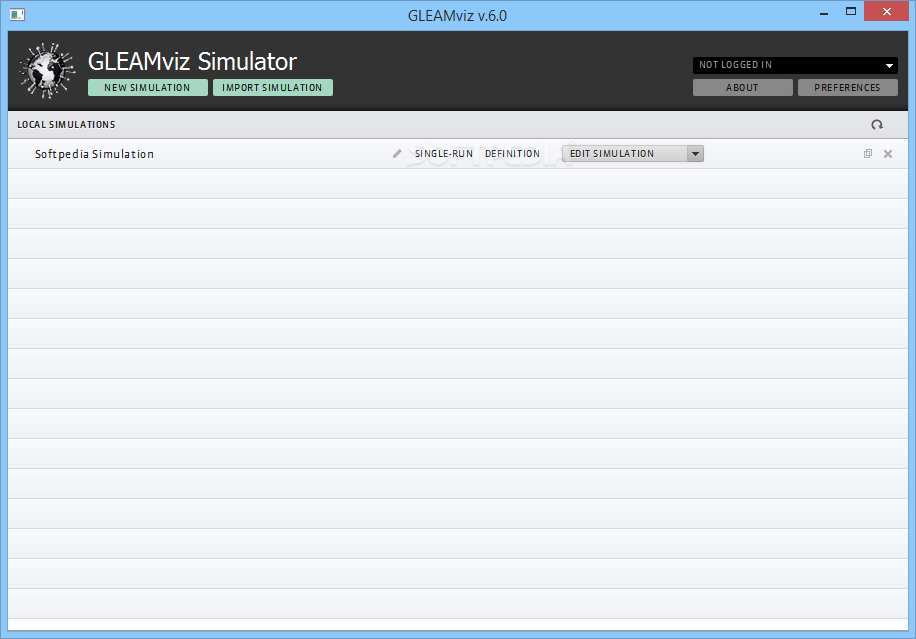
Task: Click the Import Simulation button
Action: point(273,88)
